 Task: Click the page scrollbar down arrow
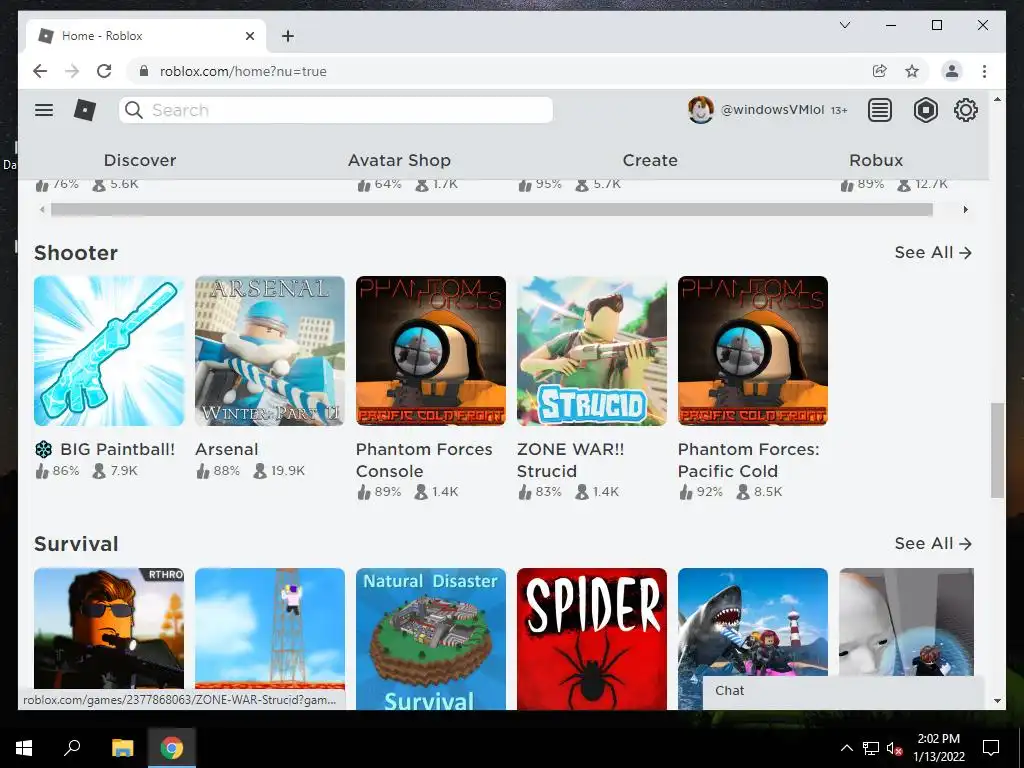point(997,701)
